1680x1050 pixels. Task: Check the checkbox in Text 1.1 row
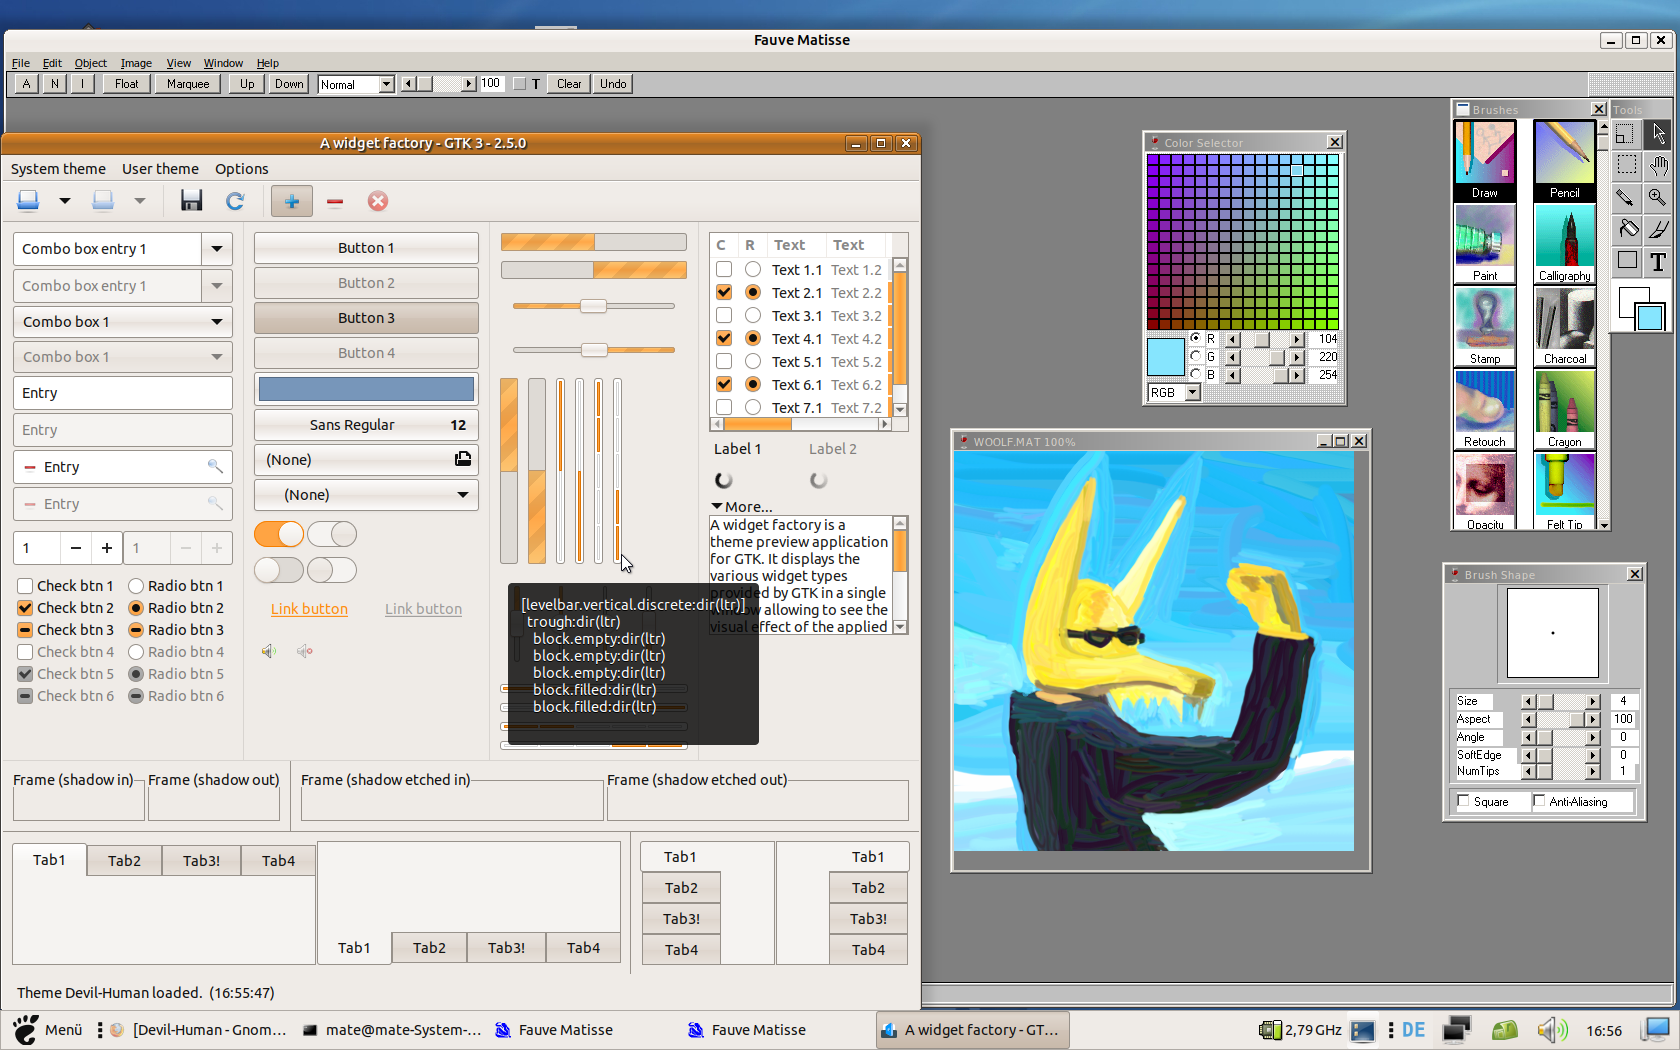(x=724, y=269)
